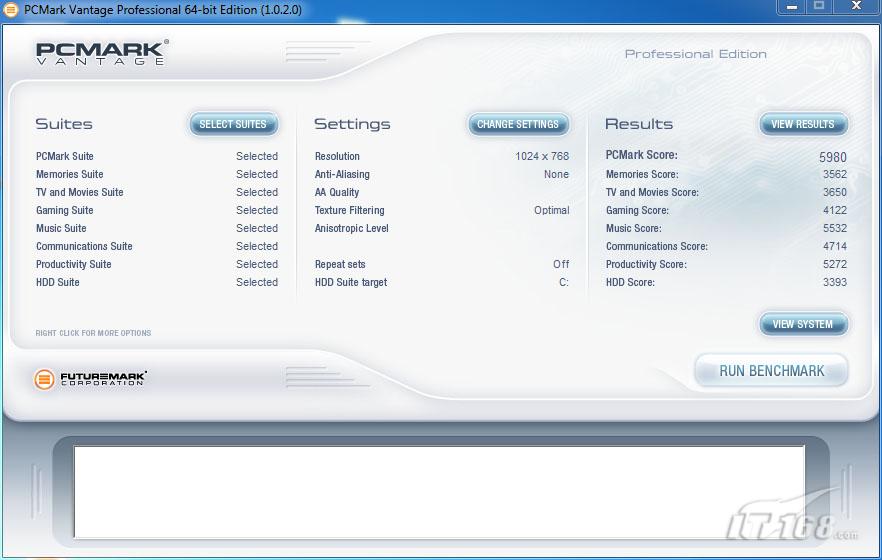Click the Gaming Score value 4122

coord(835,210)
